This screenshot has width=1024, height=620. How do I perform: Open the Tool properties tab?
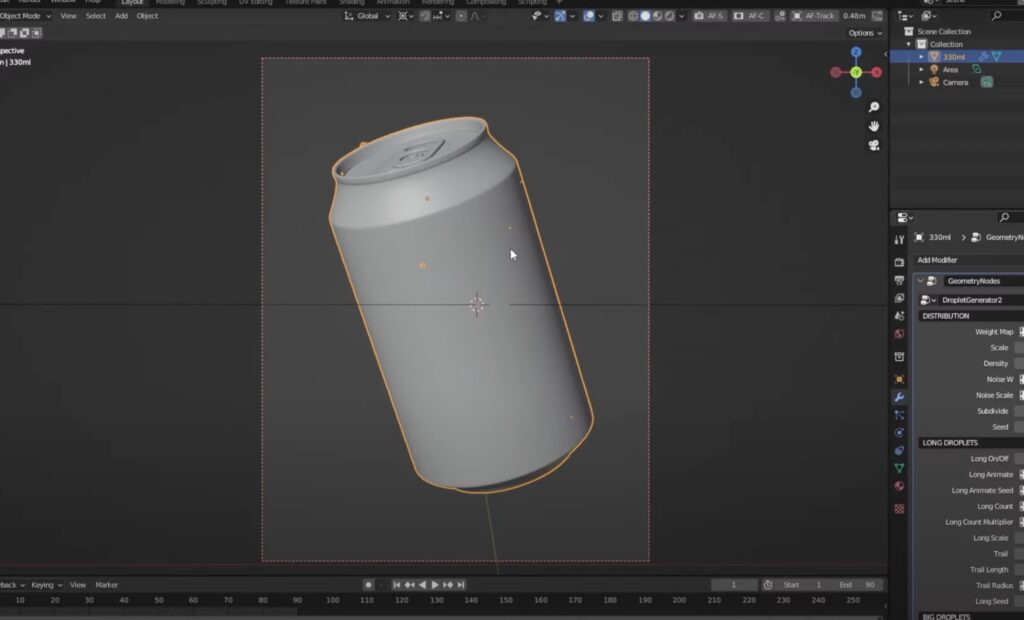(899, 240)
